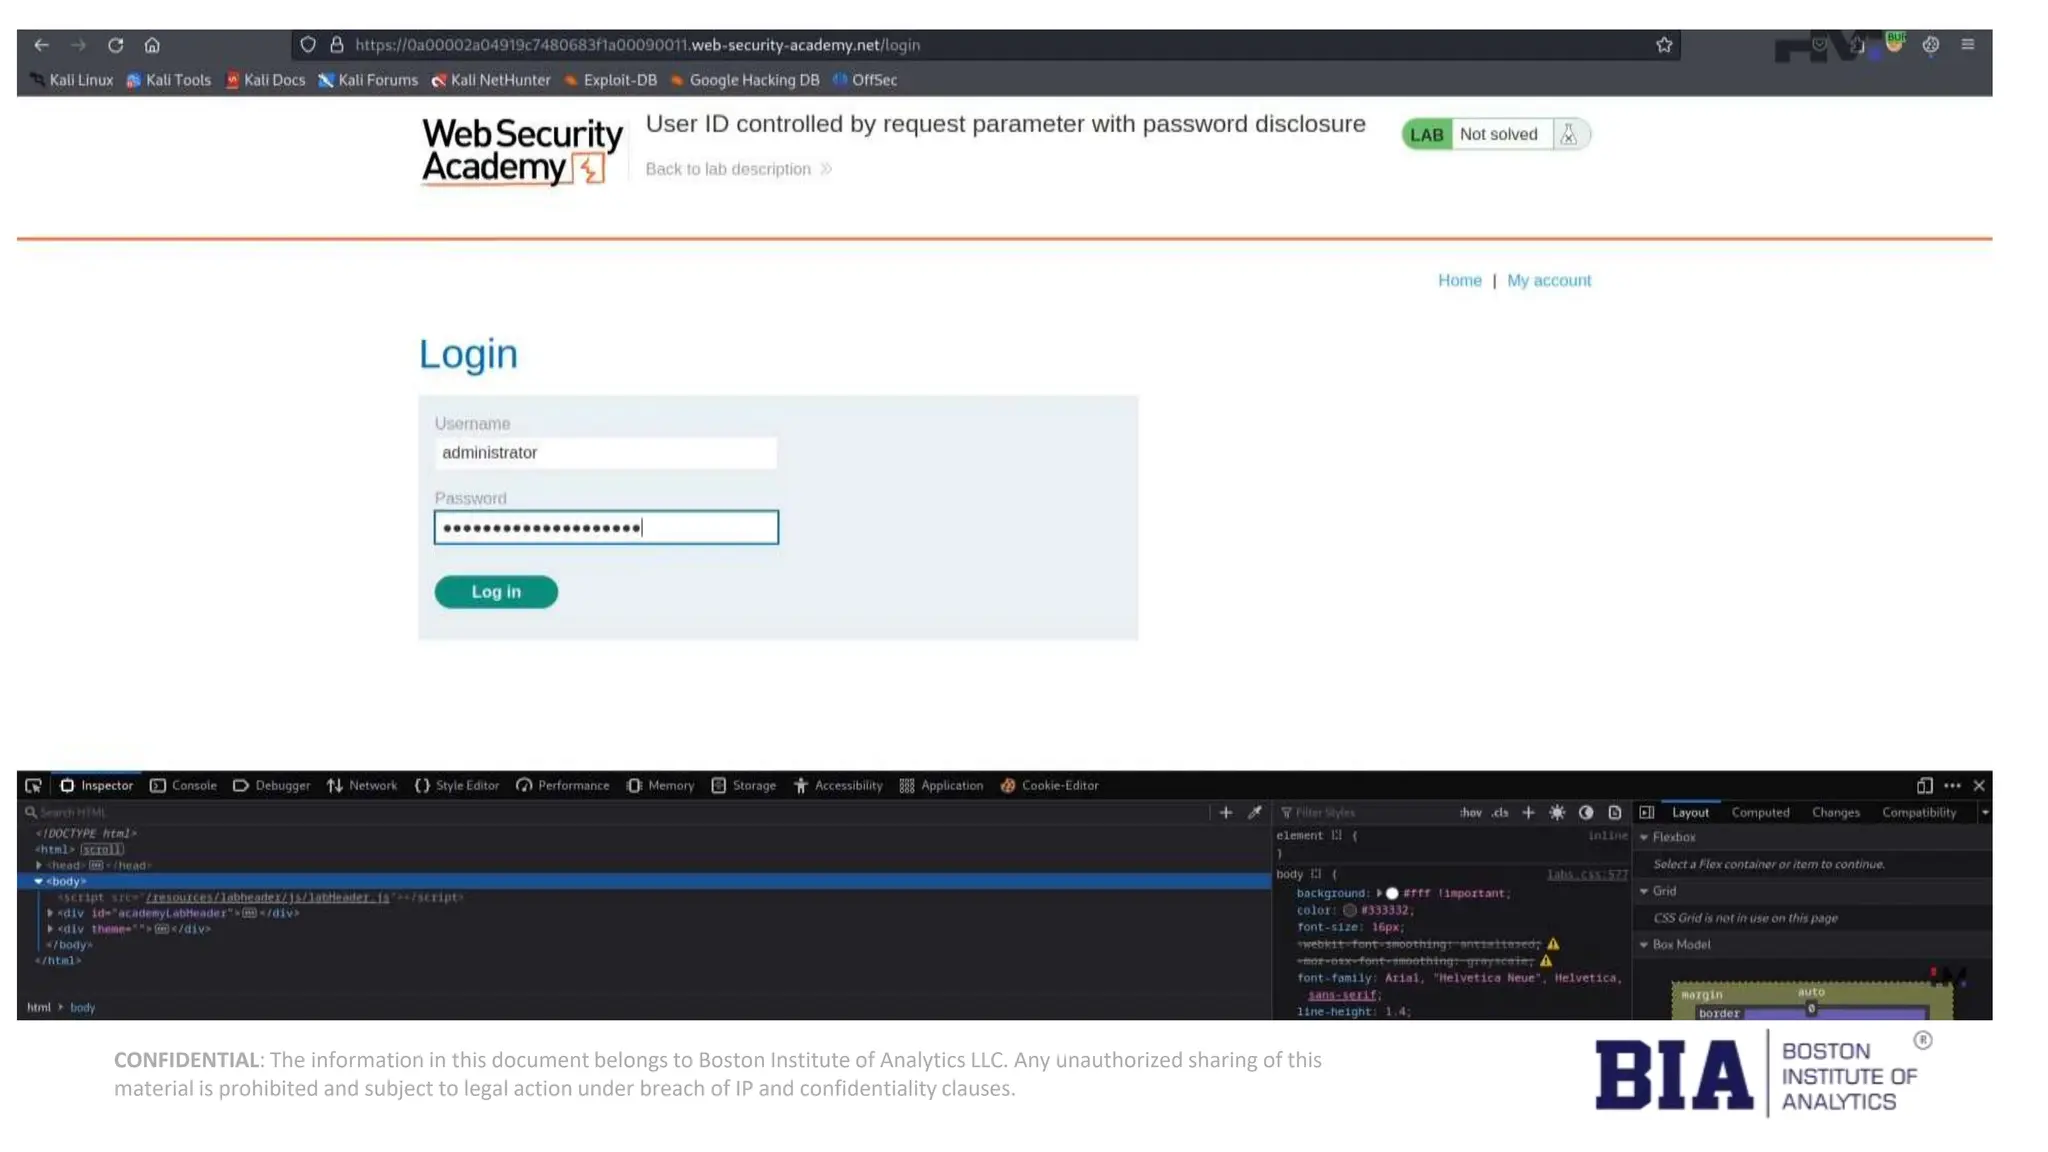Click the browser home icon

(152, 45)
